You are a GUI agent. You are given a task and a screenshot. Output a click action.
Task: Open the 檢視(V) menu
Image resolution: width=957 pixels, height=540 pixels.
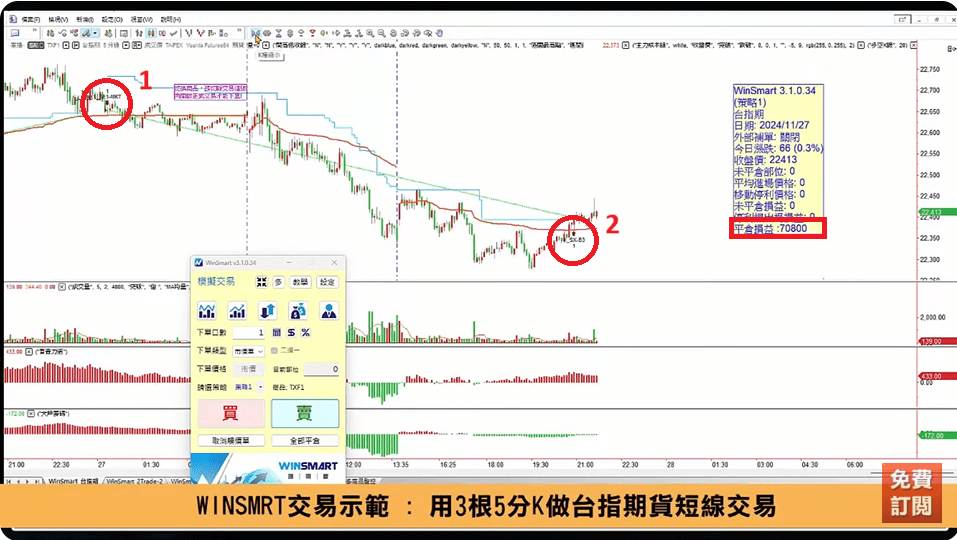point(58,20)
